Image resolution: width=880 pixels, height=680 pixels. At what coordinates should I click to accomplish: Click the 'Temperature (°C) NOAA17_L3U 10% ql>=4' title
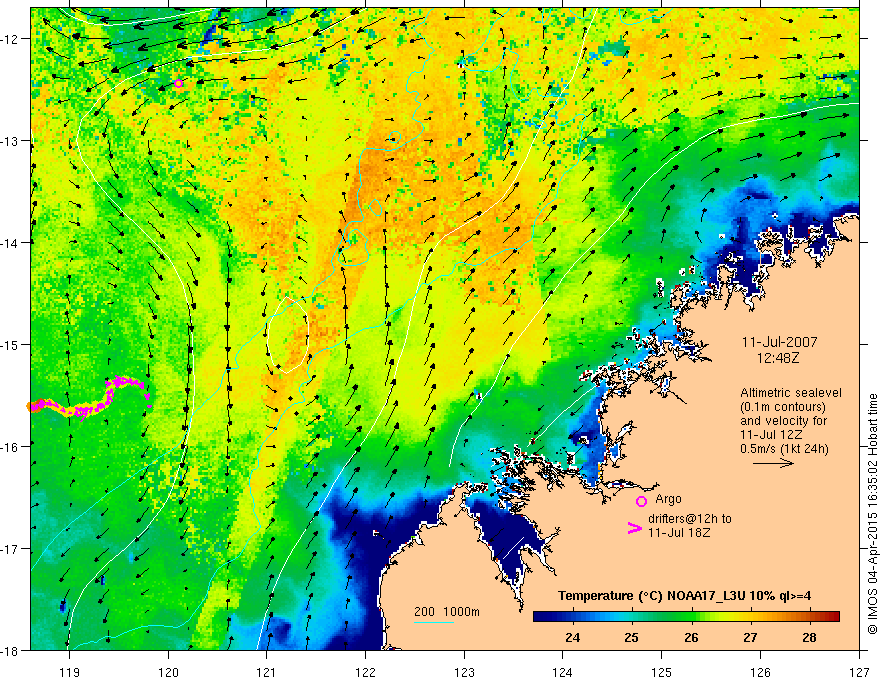tap(684, 596)
